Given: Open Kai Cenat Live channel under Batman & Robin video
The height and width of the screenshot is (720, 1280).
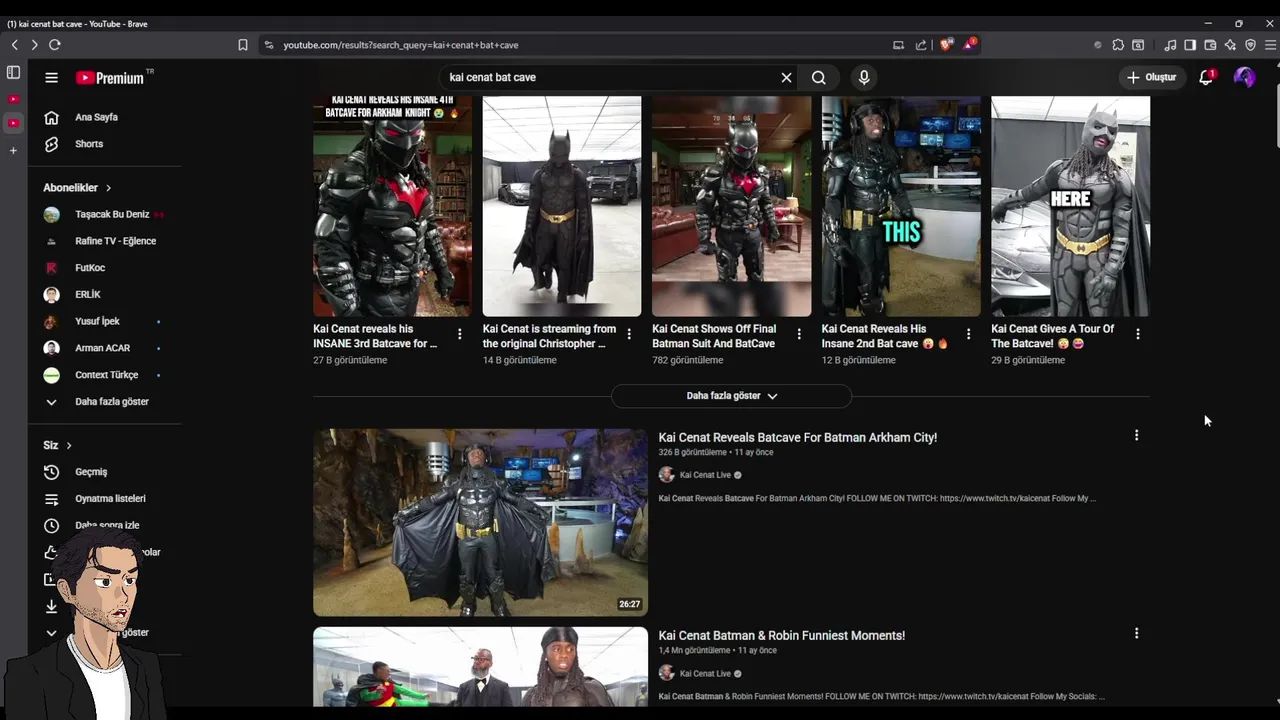Looking at the screenshot, I should click(x=705, y=673).
